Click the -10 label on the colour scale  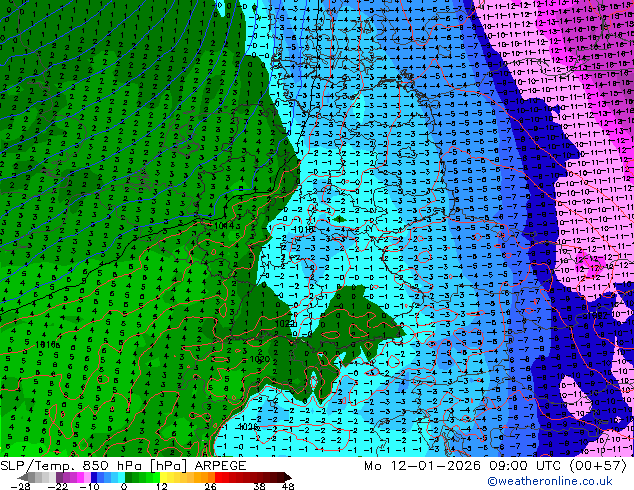89,486
